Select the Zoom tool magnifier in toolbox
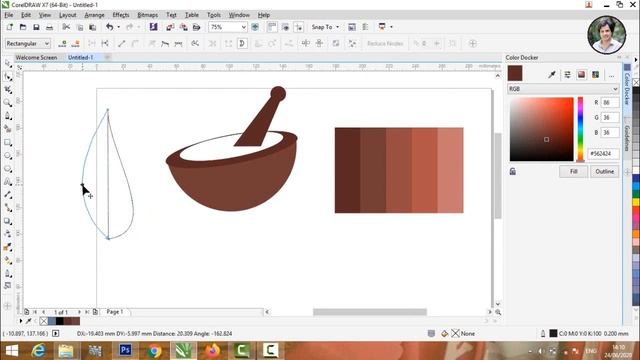This screenshot has height=360, width=640. [8, 102]
